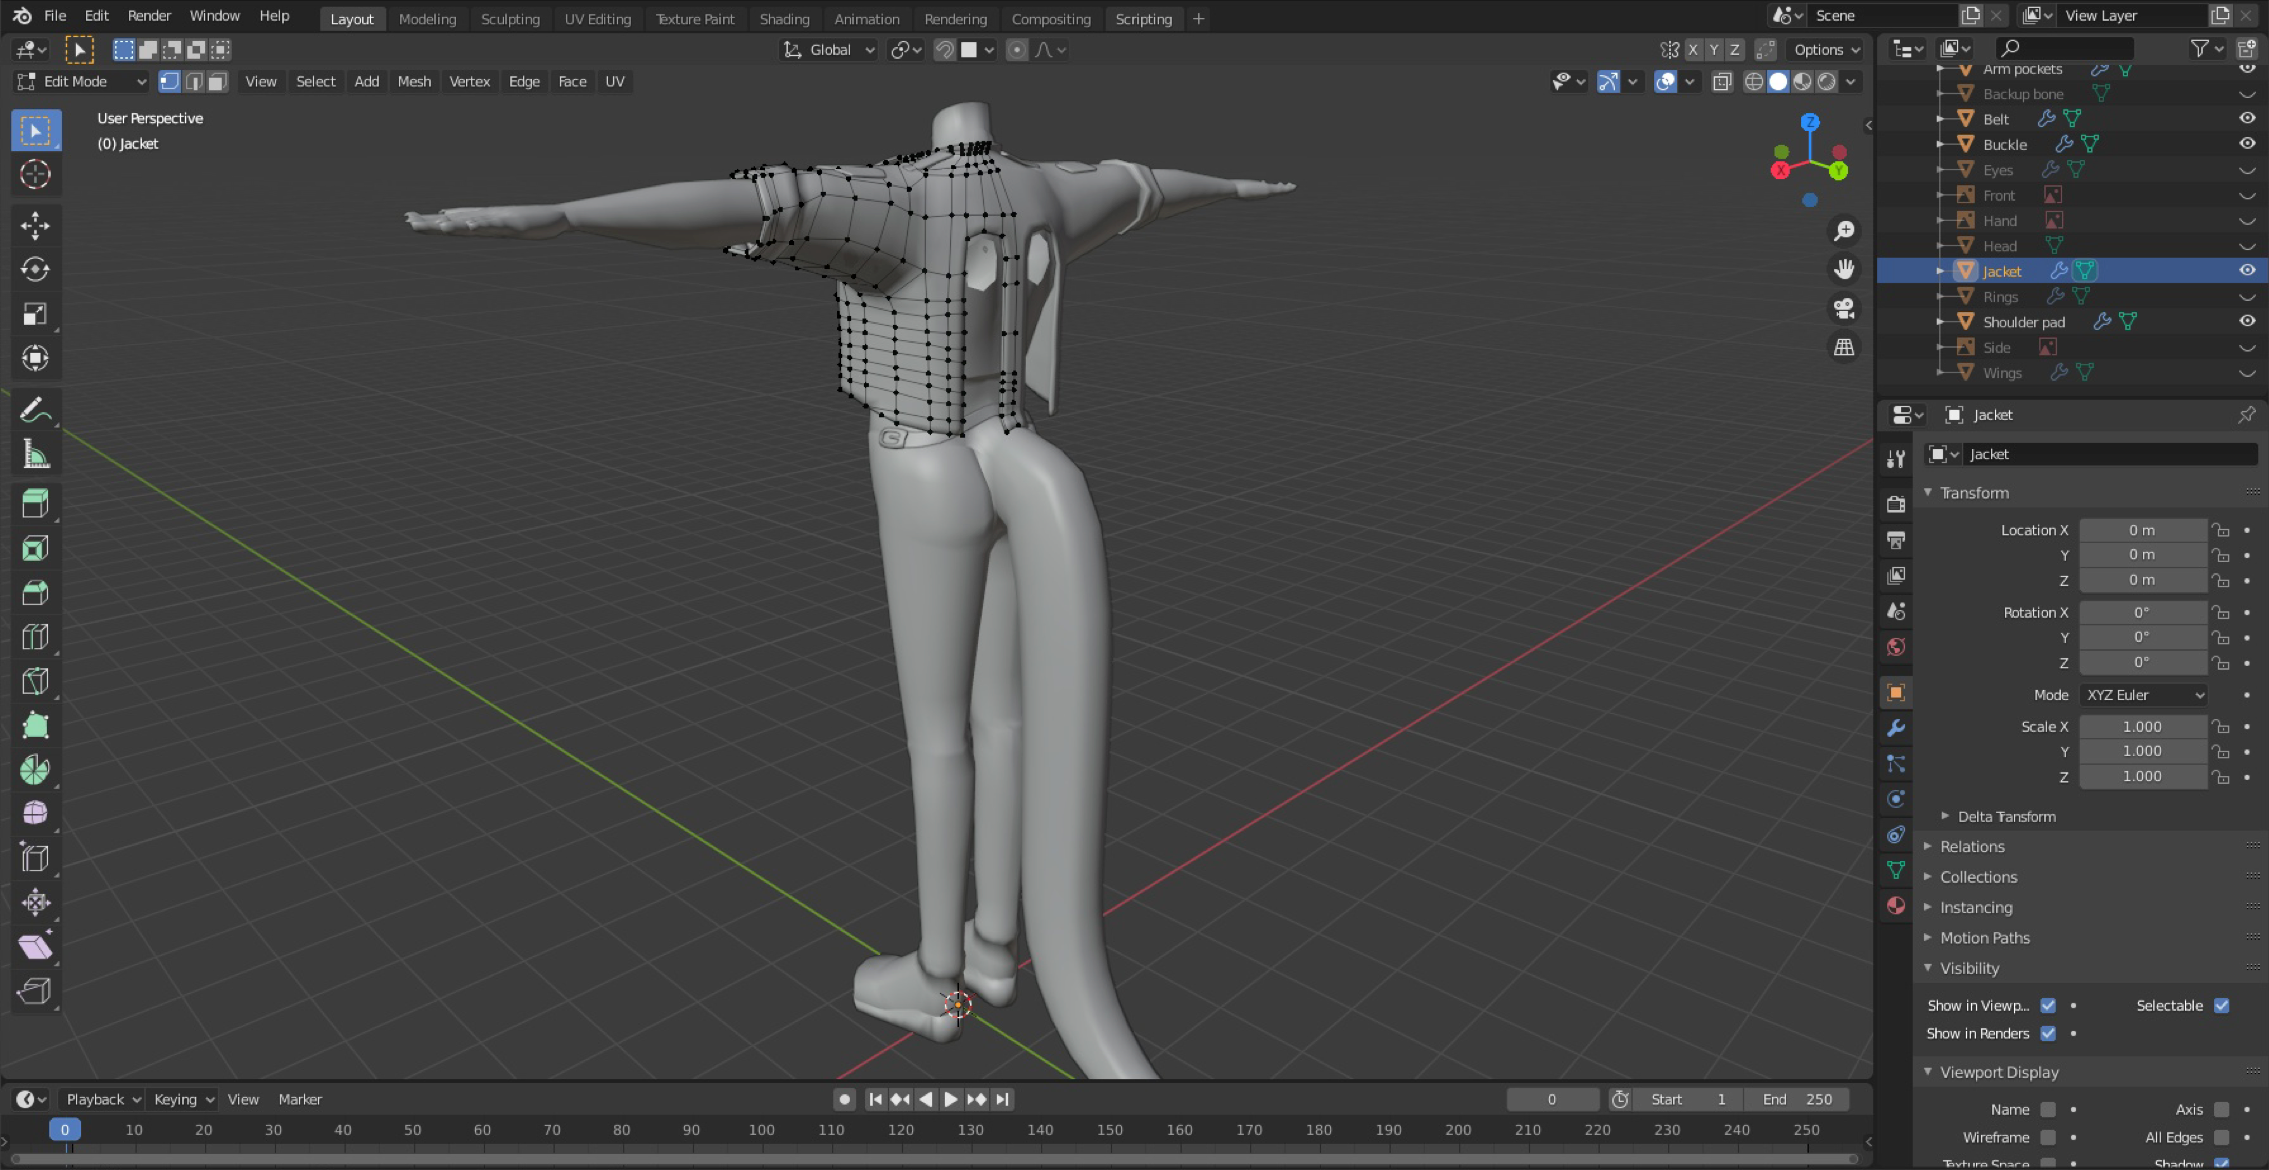The image size is (2269, 1170).
Task: Open the Mesh menu
Action: point(414,82)
